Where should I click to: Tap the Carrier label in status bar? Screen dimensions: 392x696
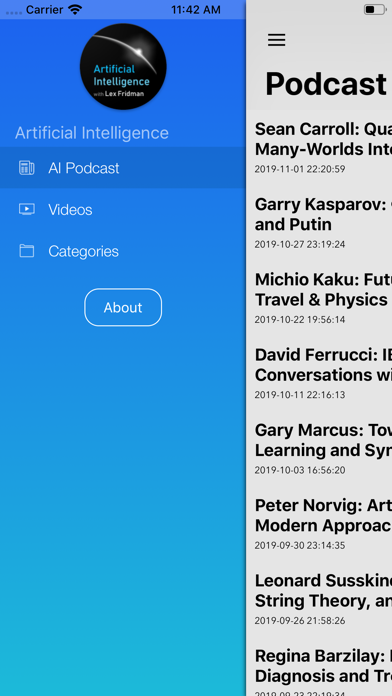tap(44, 10)
